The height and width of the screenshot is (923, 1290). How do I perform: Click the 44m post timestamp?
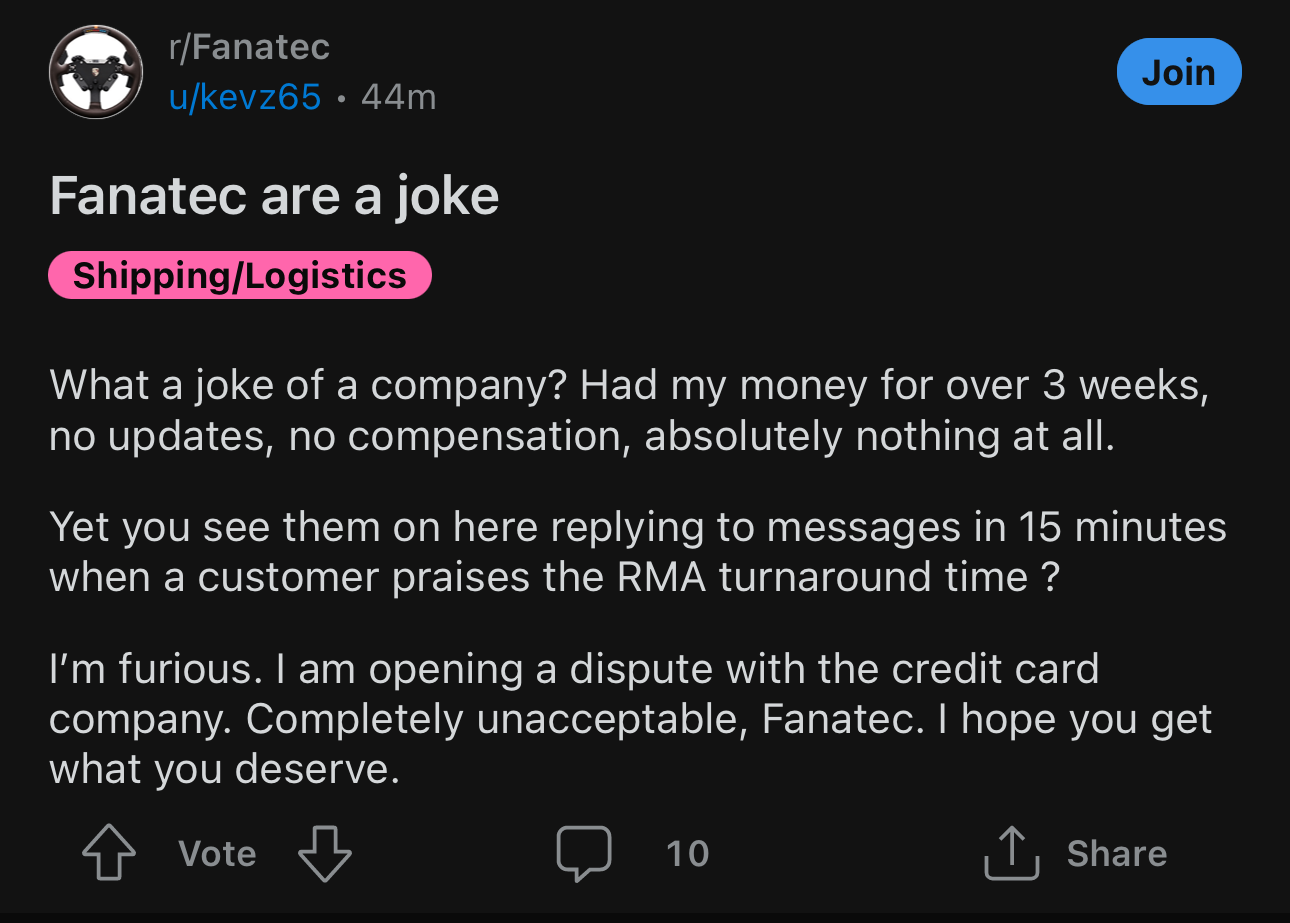(398, 97)
